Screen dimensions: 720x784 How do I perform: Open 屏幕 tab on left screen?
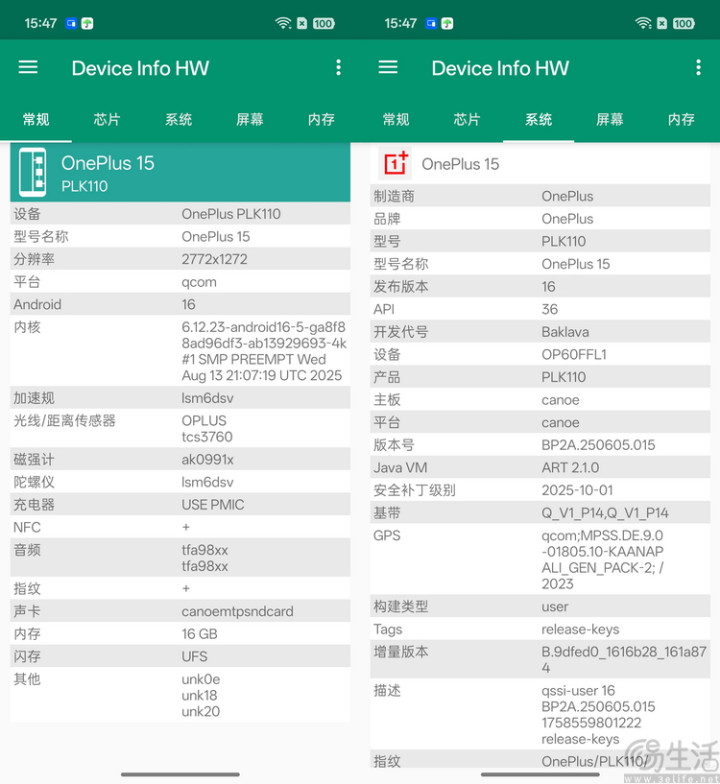[x=250, y=119]
